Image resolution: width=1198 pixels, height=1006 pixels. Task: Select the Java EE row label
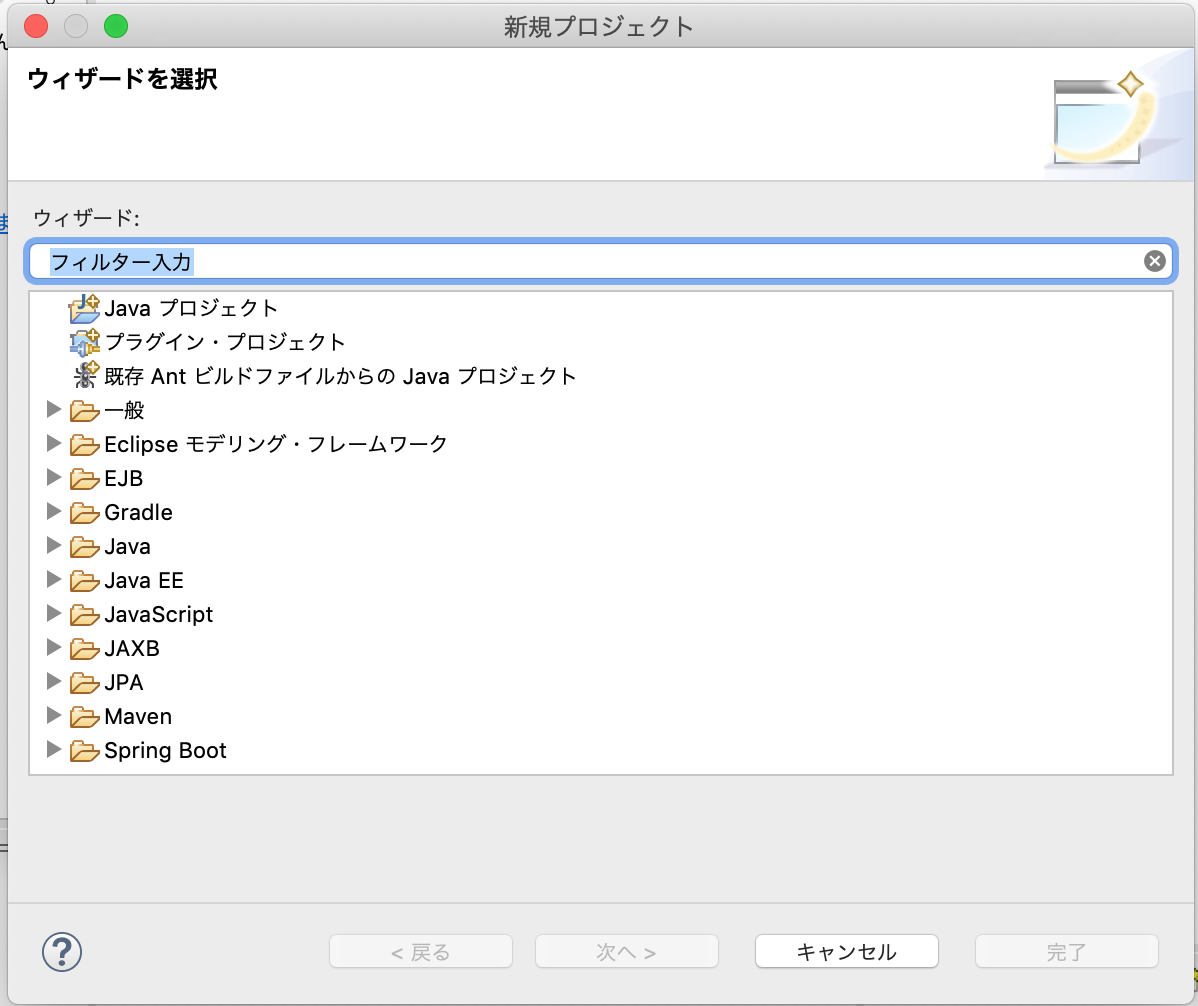click(144, 580)
